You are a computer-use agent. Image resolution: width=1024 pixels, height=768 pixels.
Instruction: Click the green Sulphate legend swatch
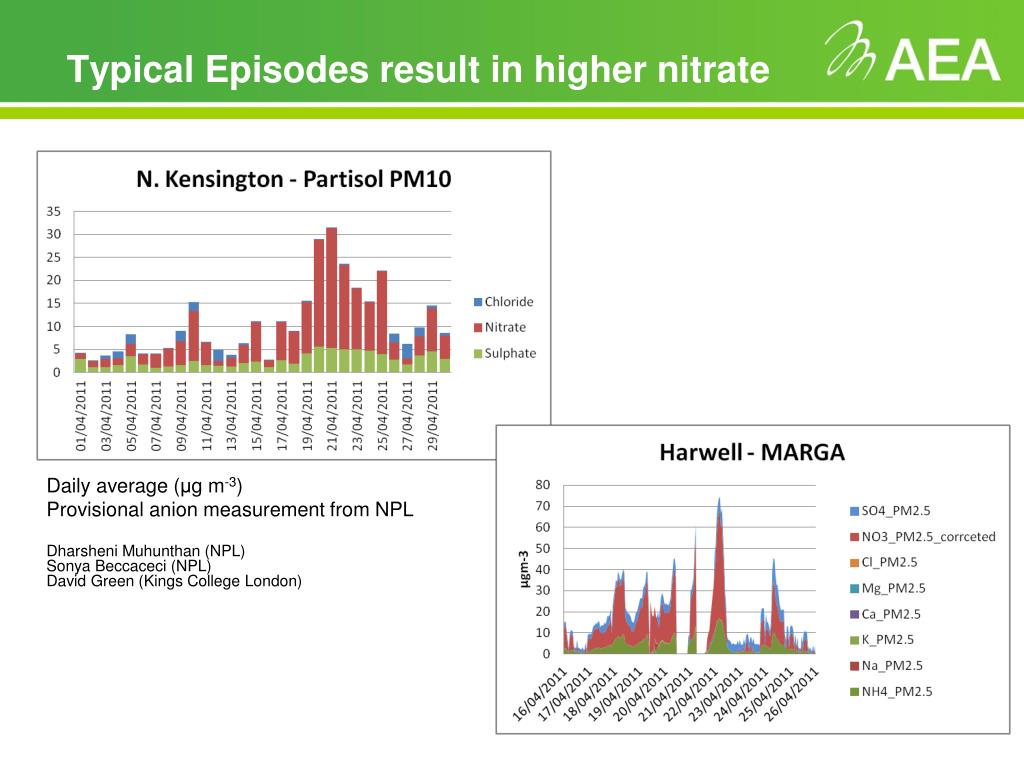click(478, 353)
